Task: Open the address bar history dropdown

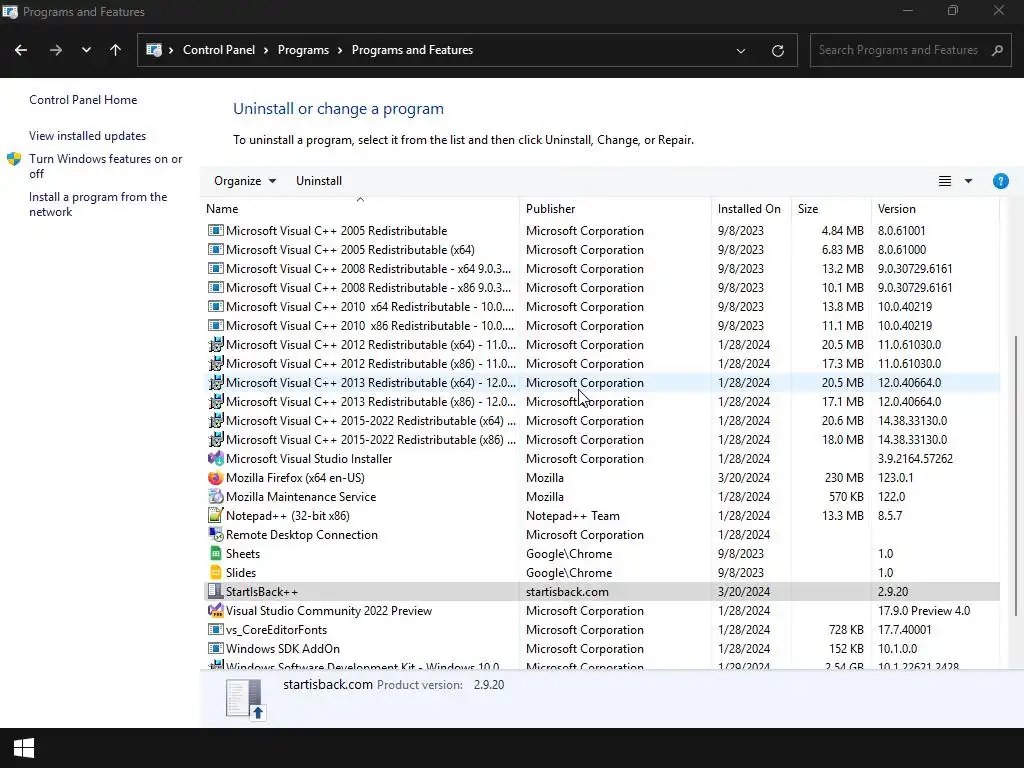Action: click(x=741, y=50)
